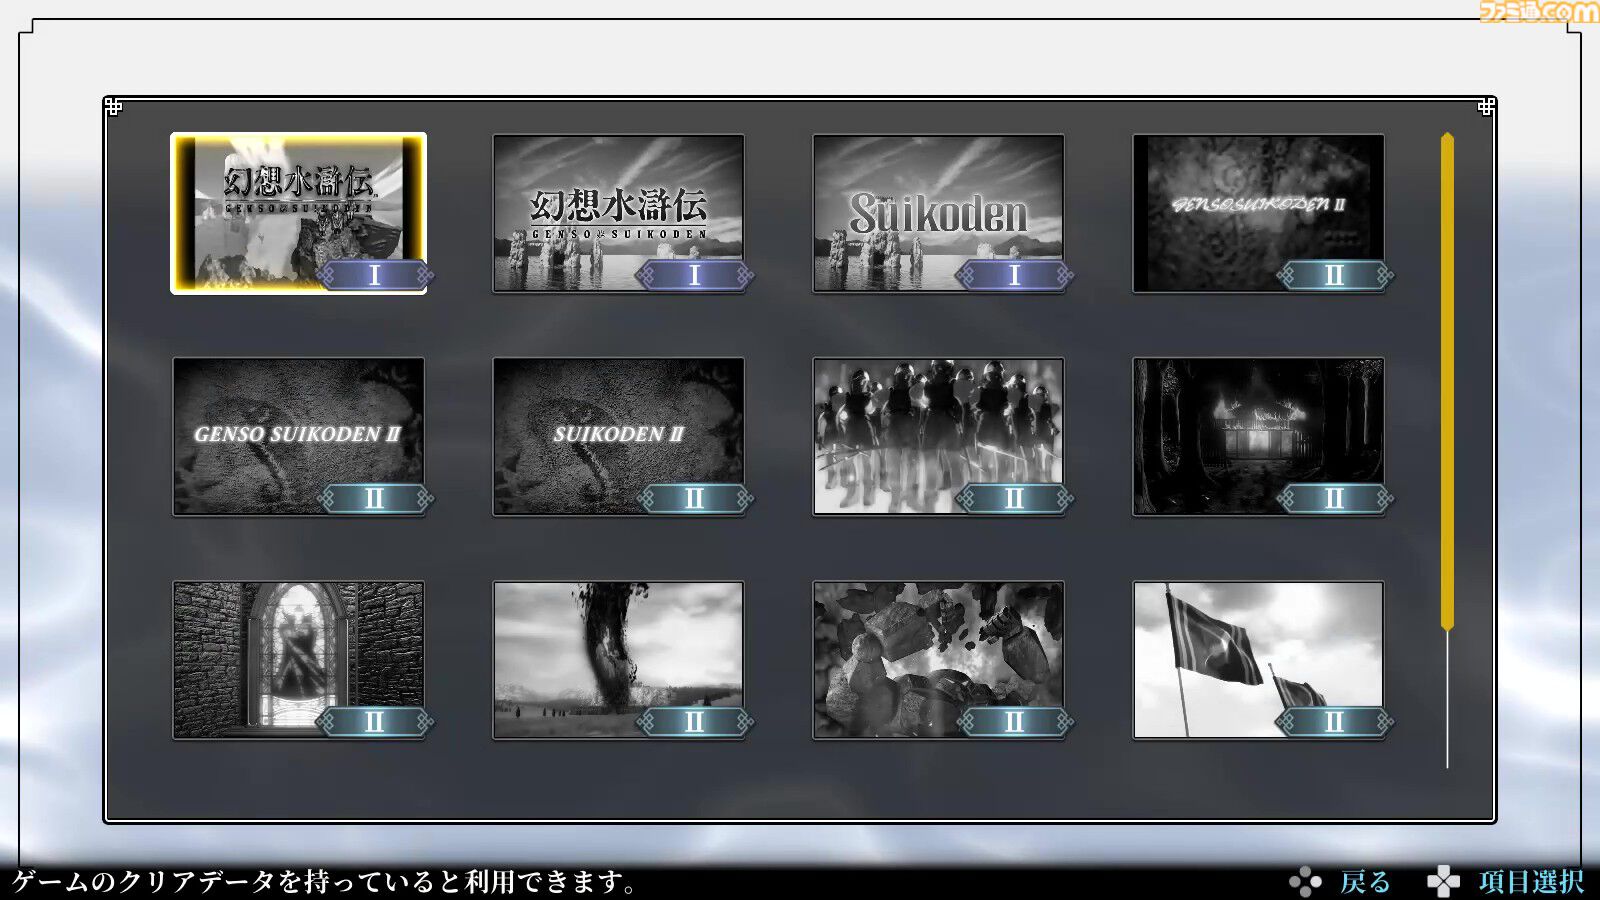Open the 幻想水滸伝 GENSO SUIKODEN stone pillars movie

(x=618, y=213)
